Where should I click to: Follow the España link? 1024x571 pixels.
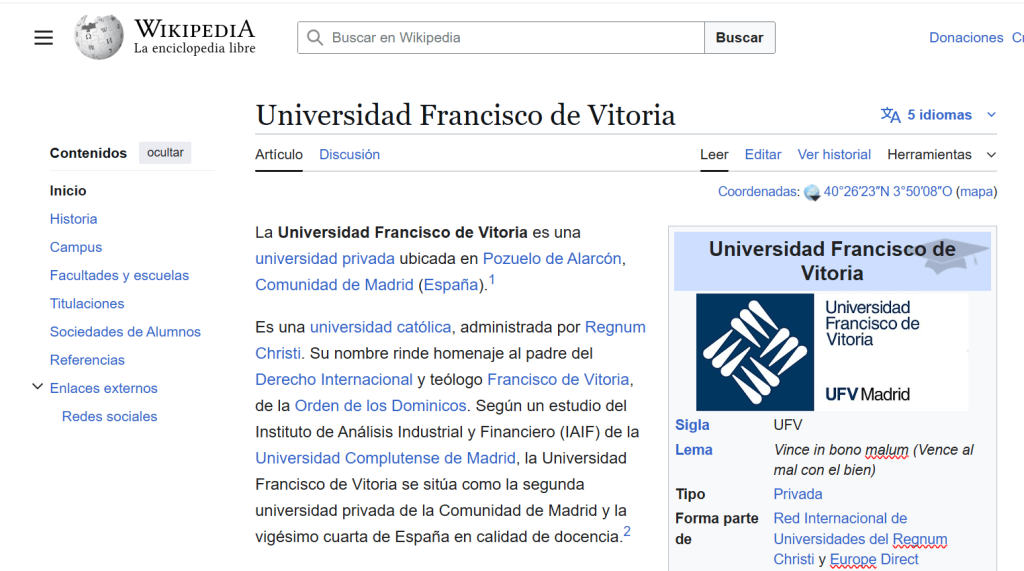coord(451,285)
